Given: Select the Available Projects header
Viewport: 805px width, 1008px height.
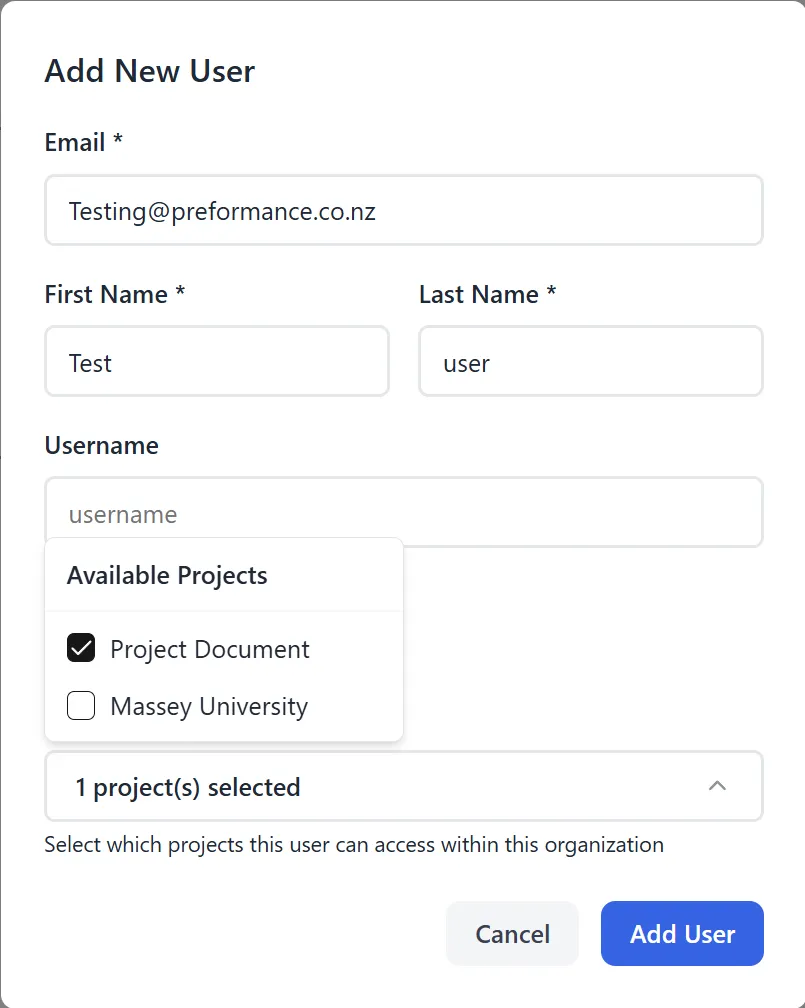Looking at the screenshot, I should pos(167,575).
